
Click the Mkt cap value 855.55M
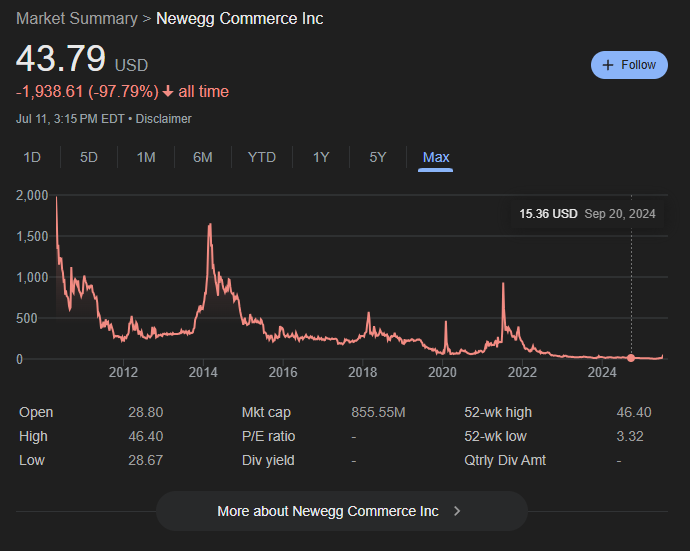tap(378, 412)
